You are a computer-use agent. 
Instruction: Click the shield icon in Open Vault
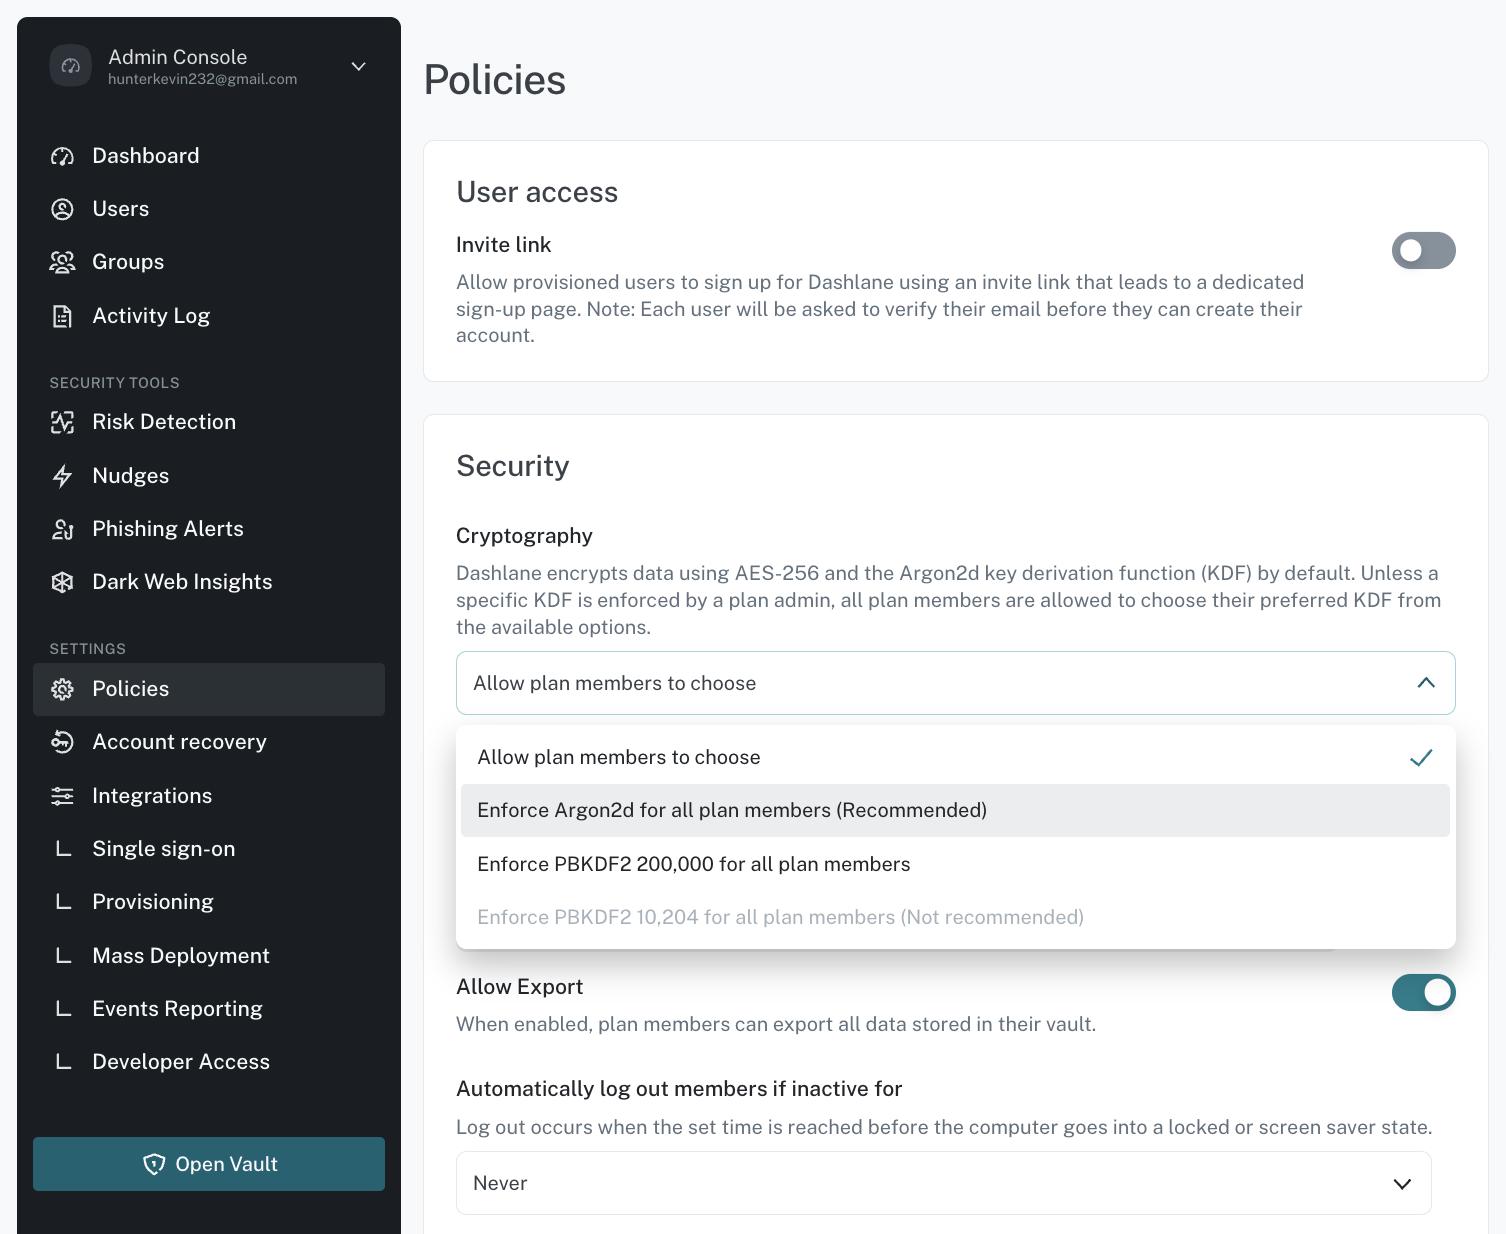(154, 1164)
